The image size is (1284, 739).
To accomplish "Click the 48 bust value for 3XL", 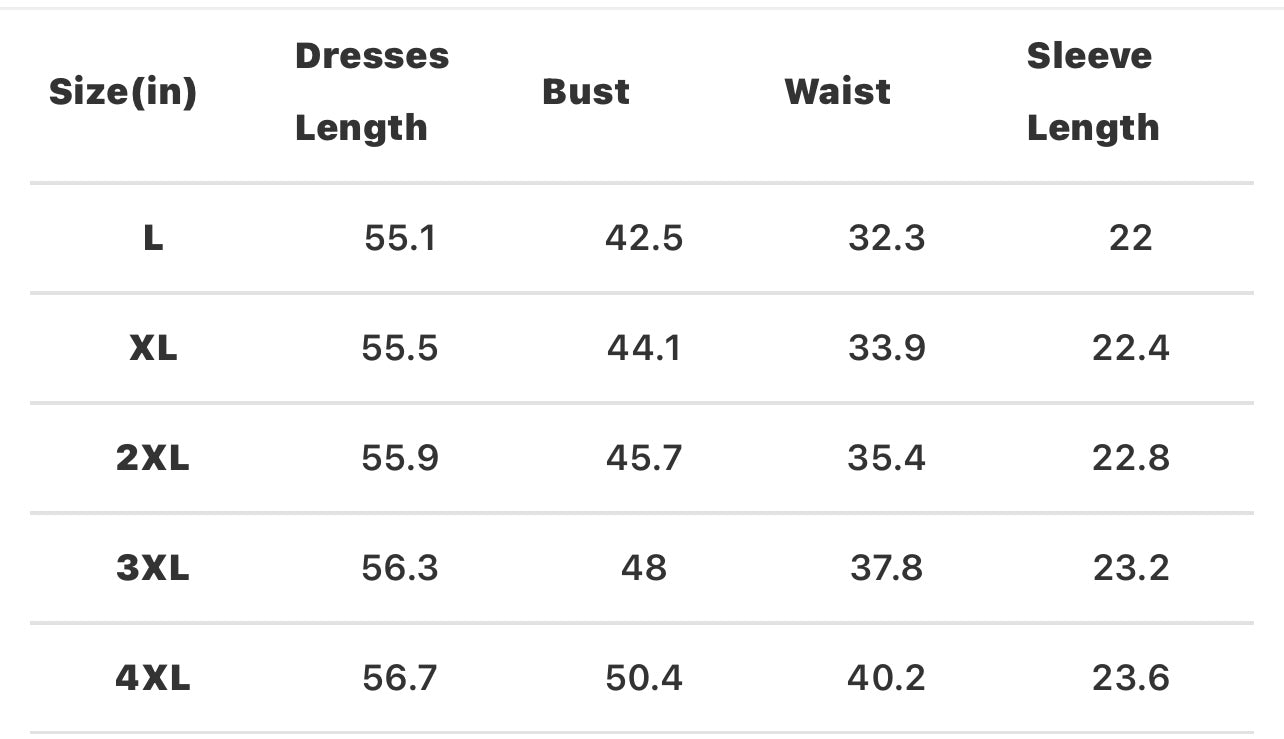I will (x=643, y=568).
